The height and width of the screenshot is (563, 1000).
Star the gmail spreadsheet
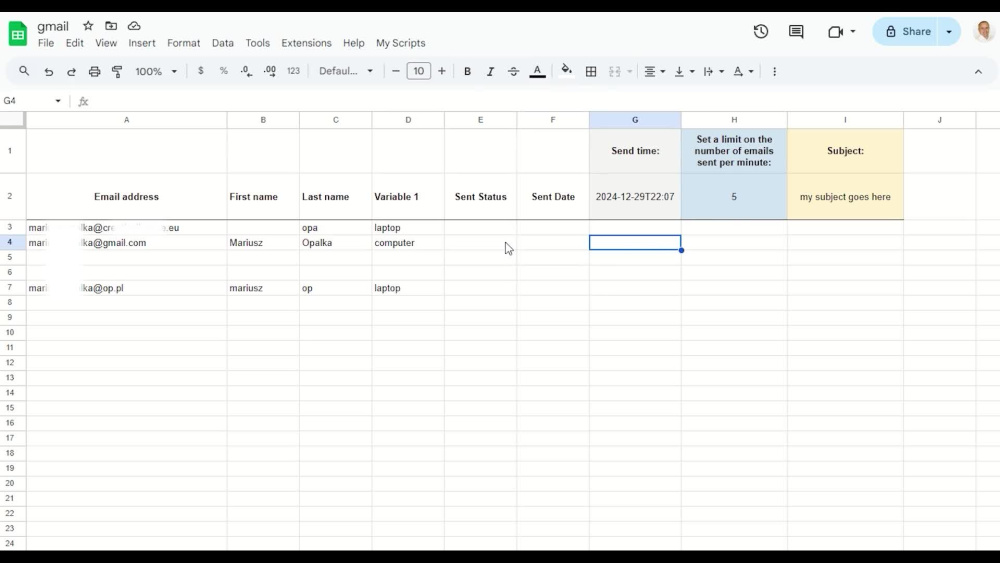coord(88,26)
